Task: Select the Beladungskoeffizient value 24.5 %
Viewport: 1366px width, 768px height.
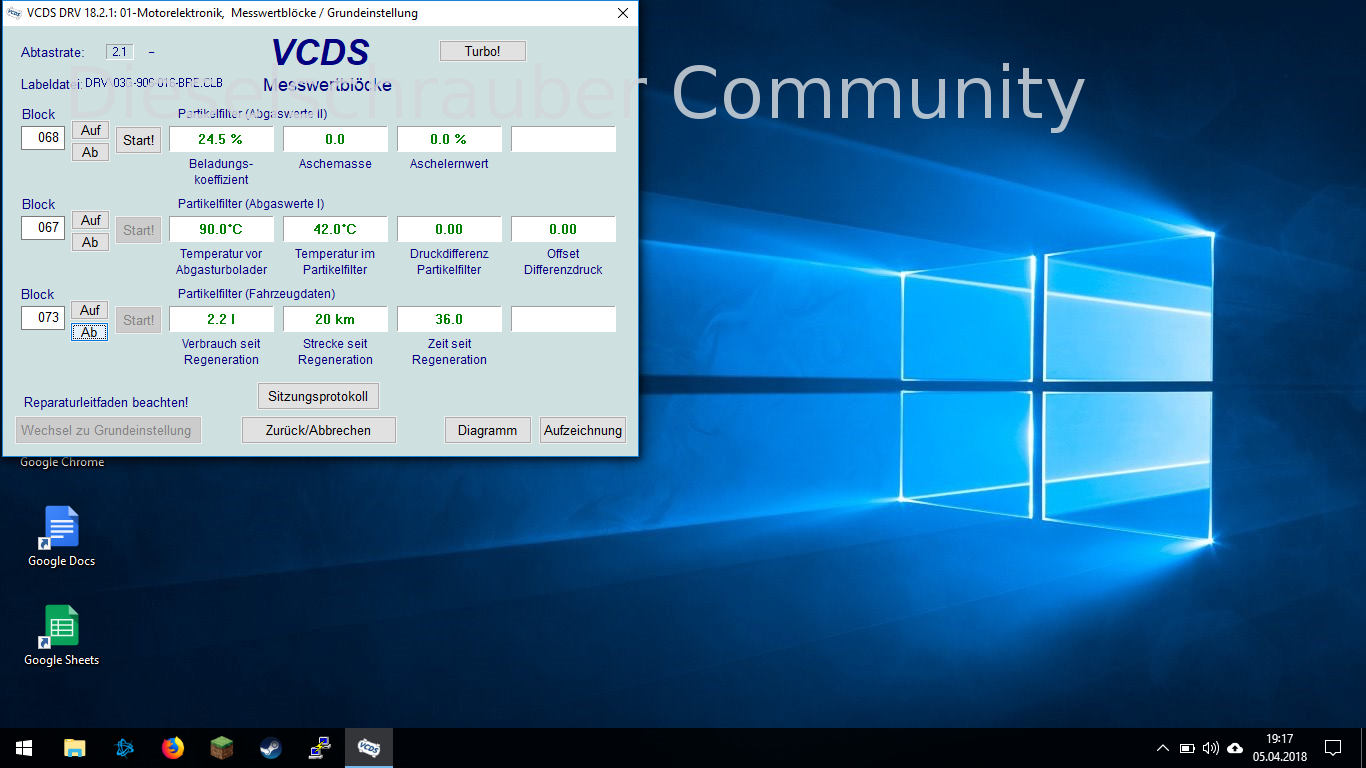Action: coord(221,139)
